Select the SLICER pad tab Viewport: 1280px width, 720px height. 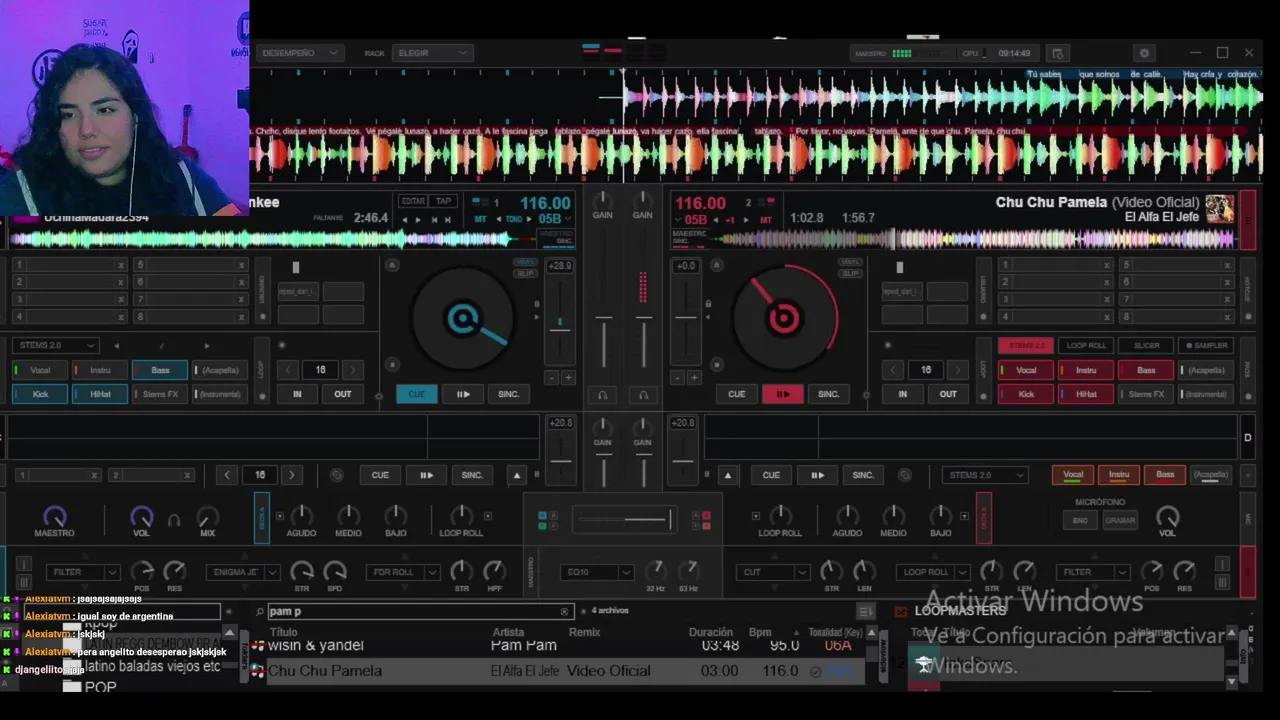pos(1146,345)
